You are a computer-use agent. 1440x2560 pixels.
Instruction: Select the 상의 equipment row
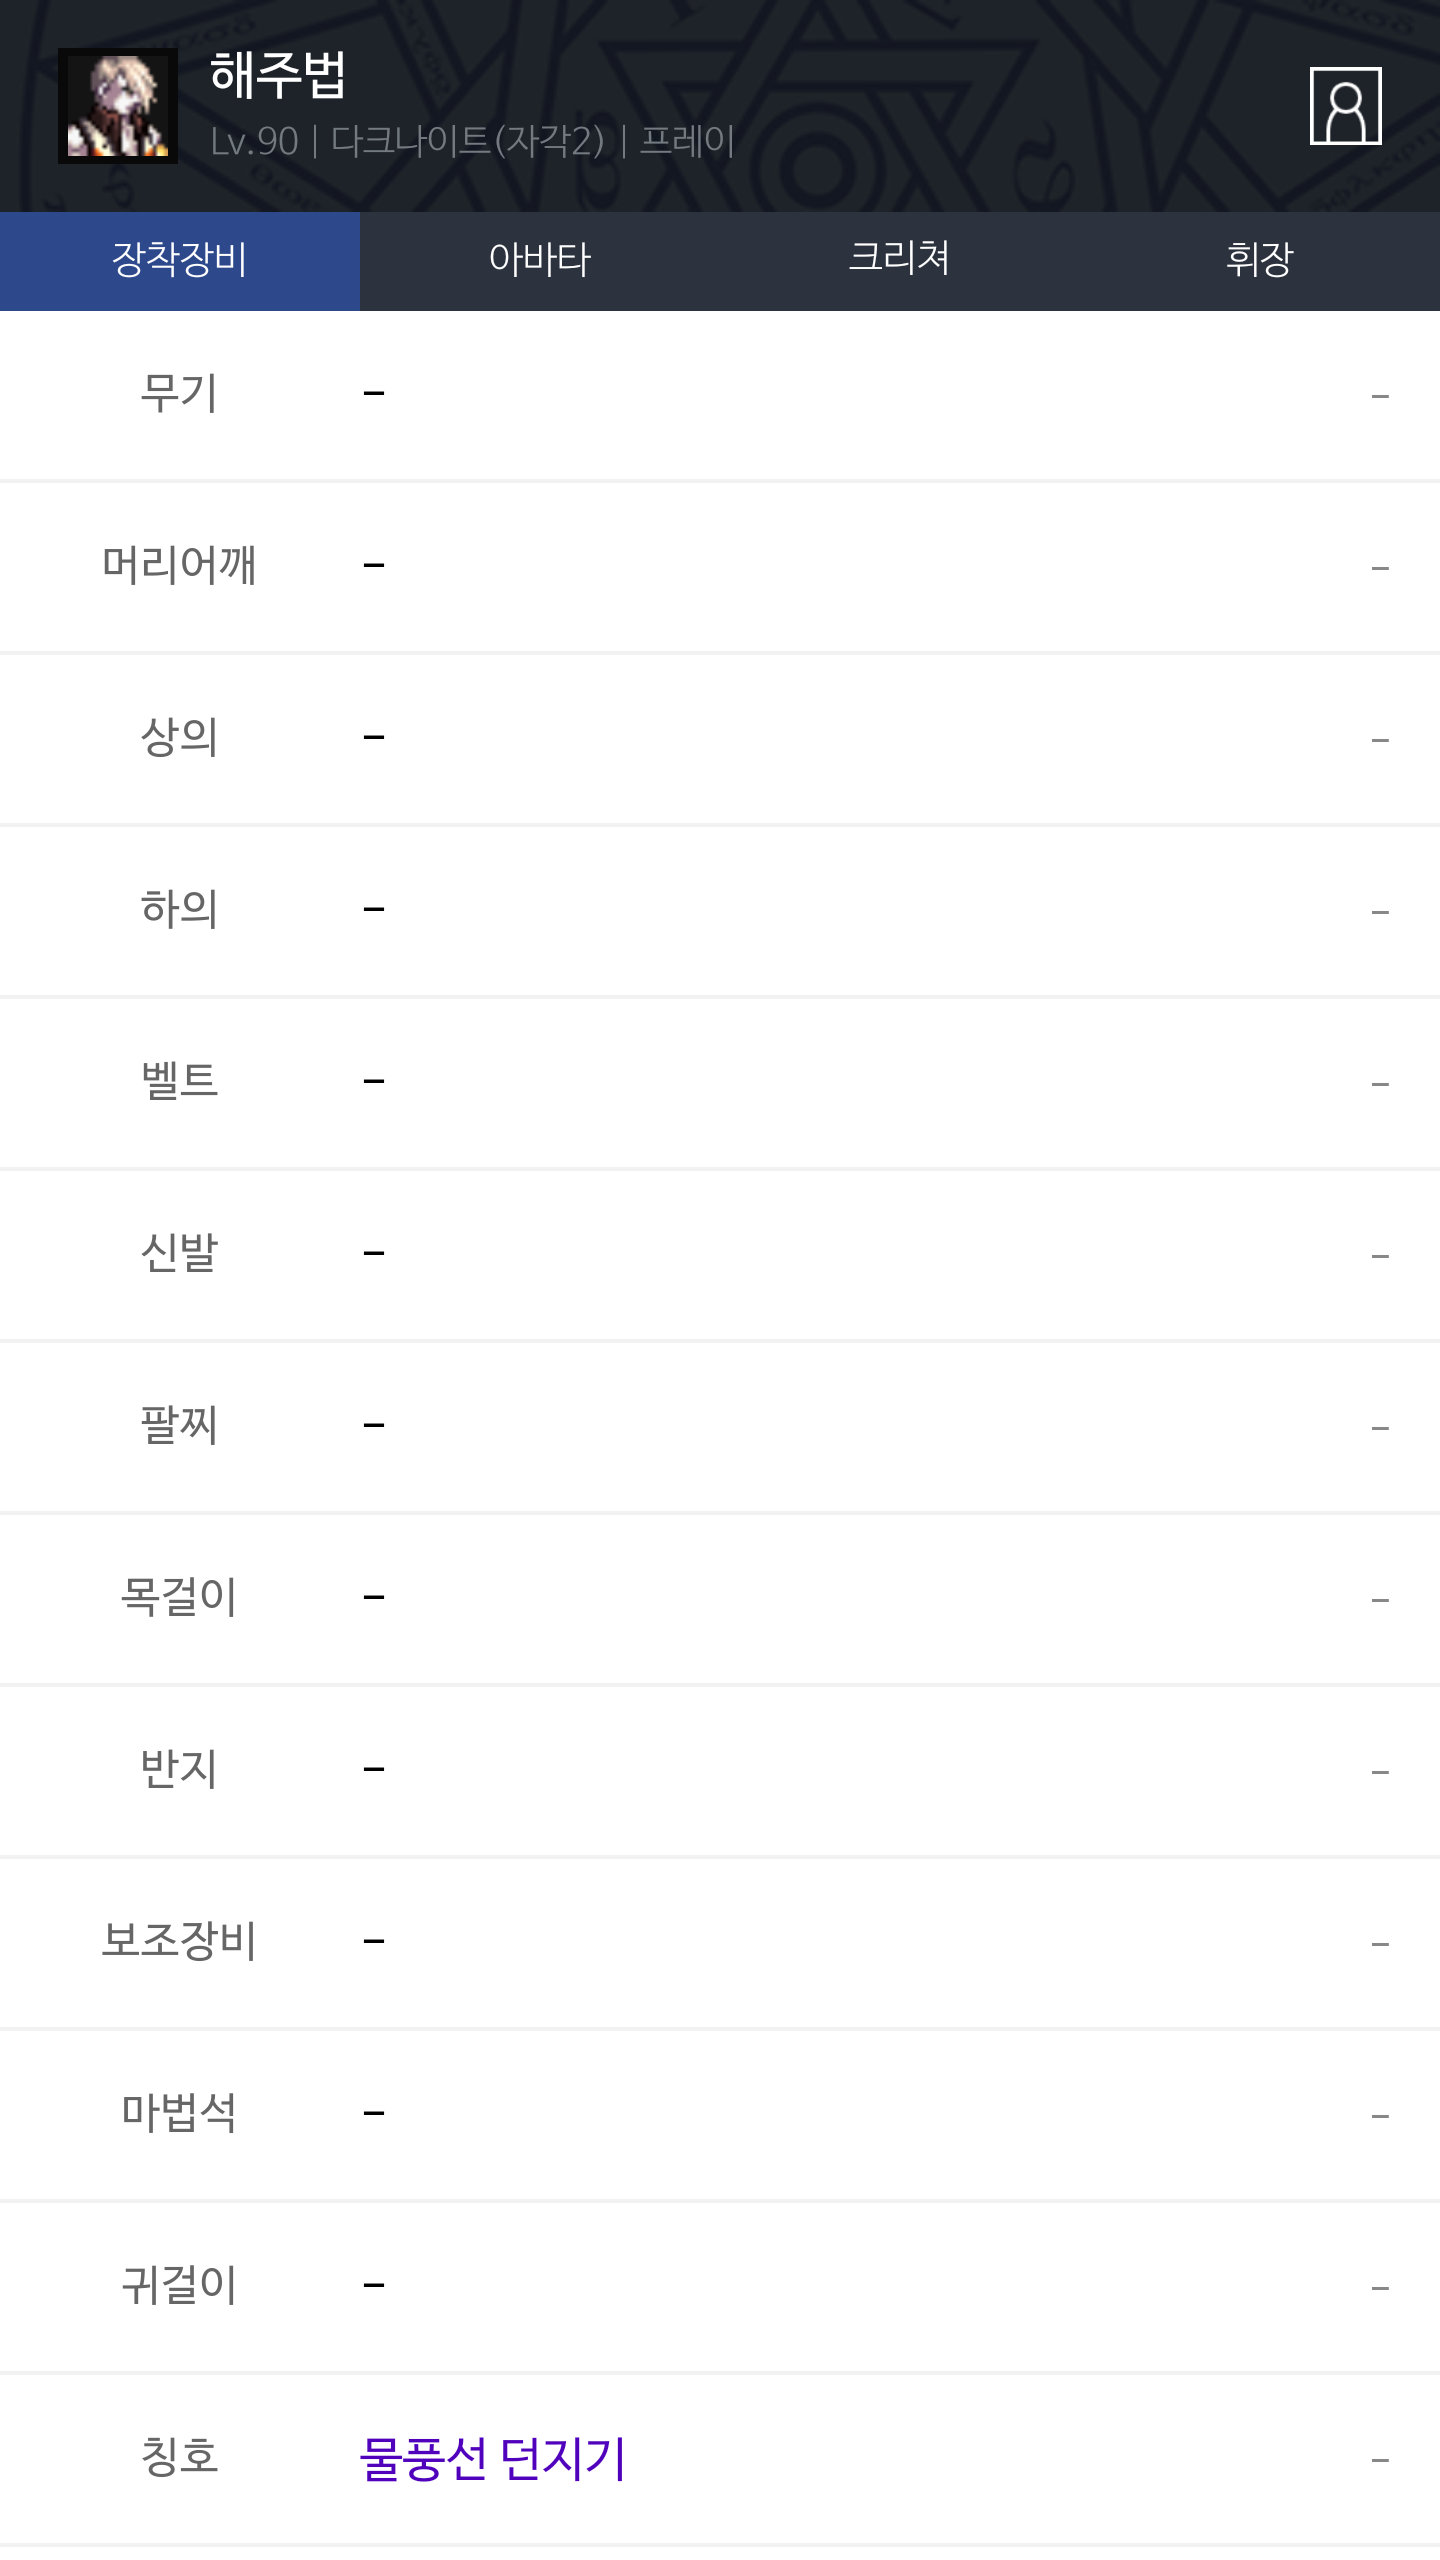click(720, 739)
